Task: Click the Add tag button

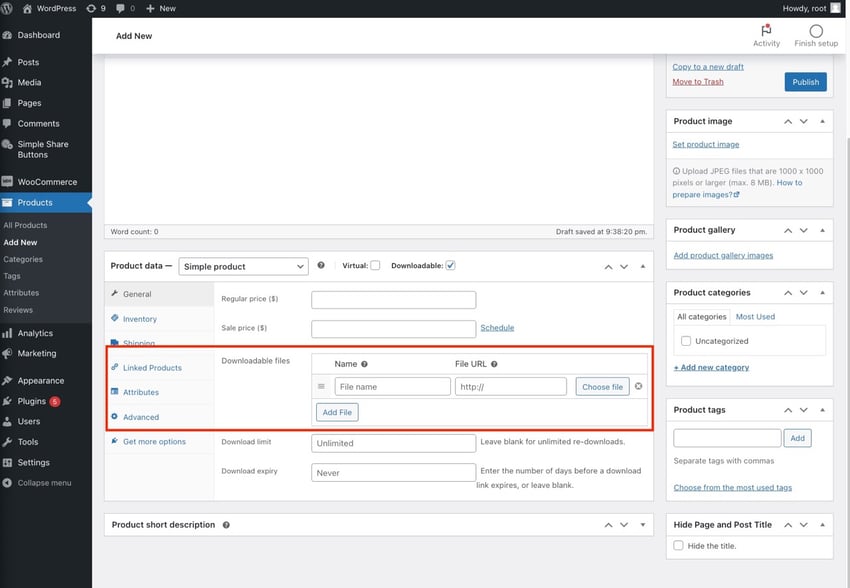Action: 797,438
